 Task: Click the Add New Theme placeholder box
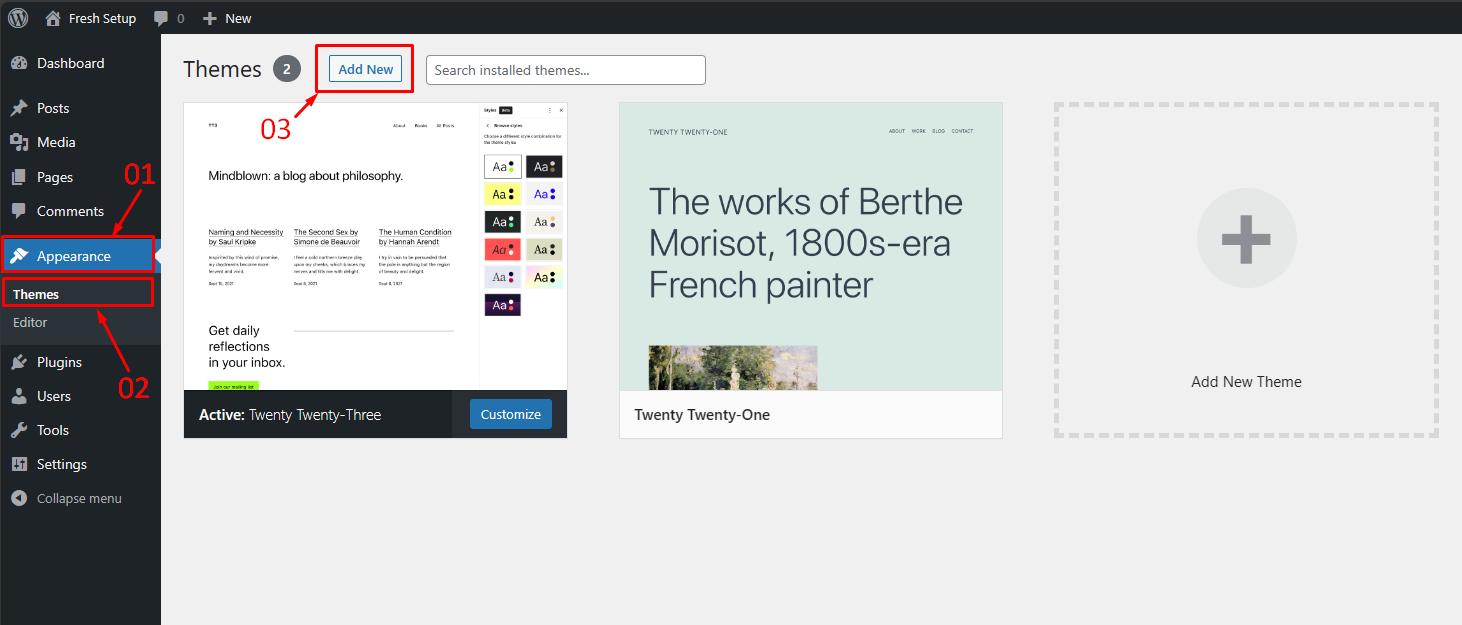1246,270
